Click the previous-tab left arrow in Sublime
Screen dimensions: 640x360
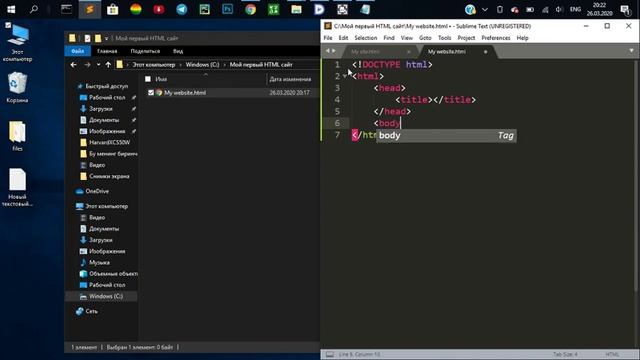click(x=327, y=51)
